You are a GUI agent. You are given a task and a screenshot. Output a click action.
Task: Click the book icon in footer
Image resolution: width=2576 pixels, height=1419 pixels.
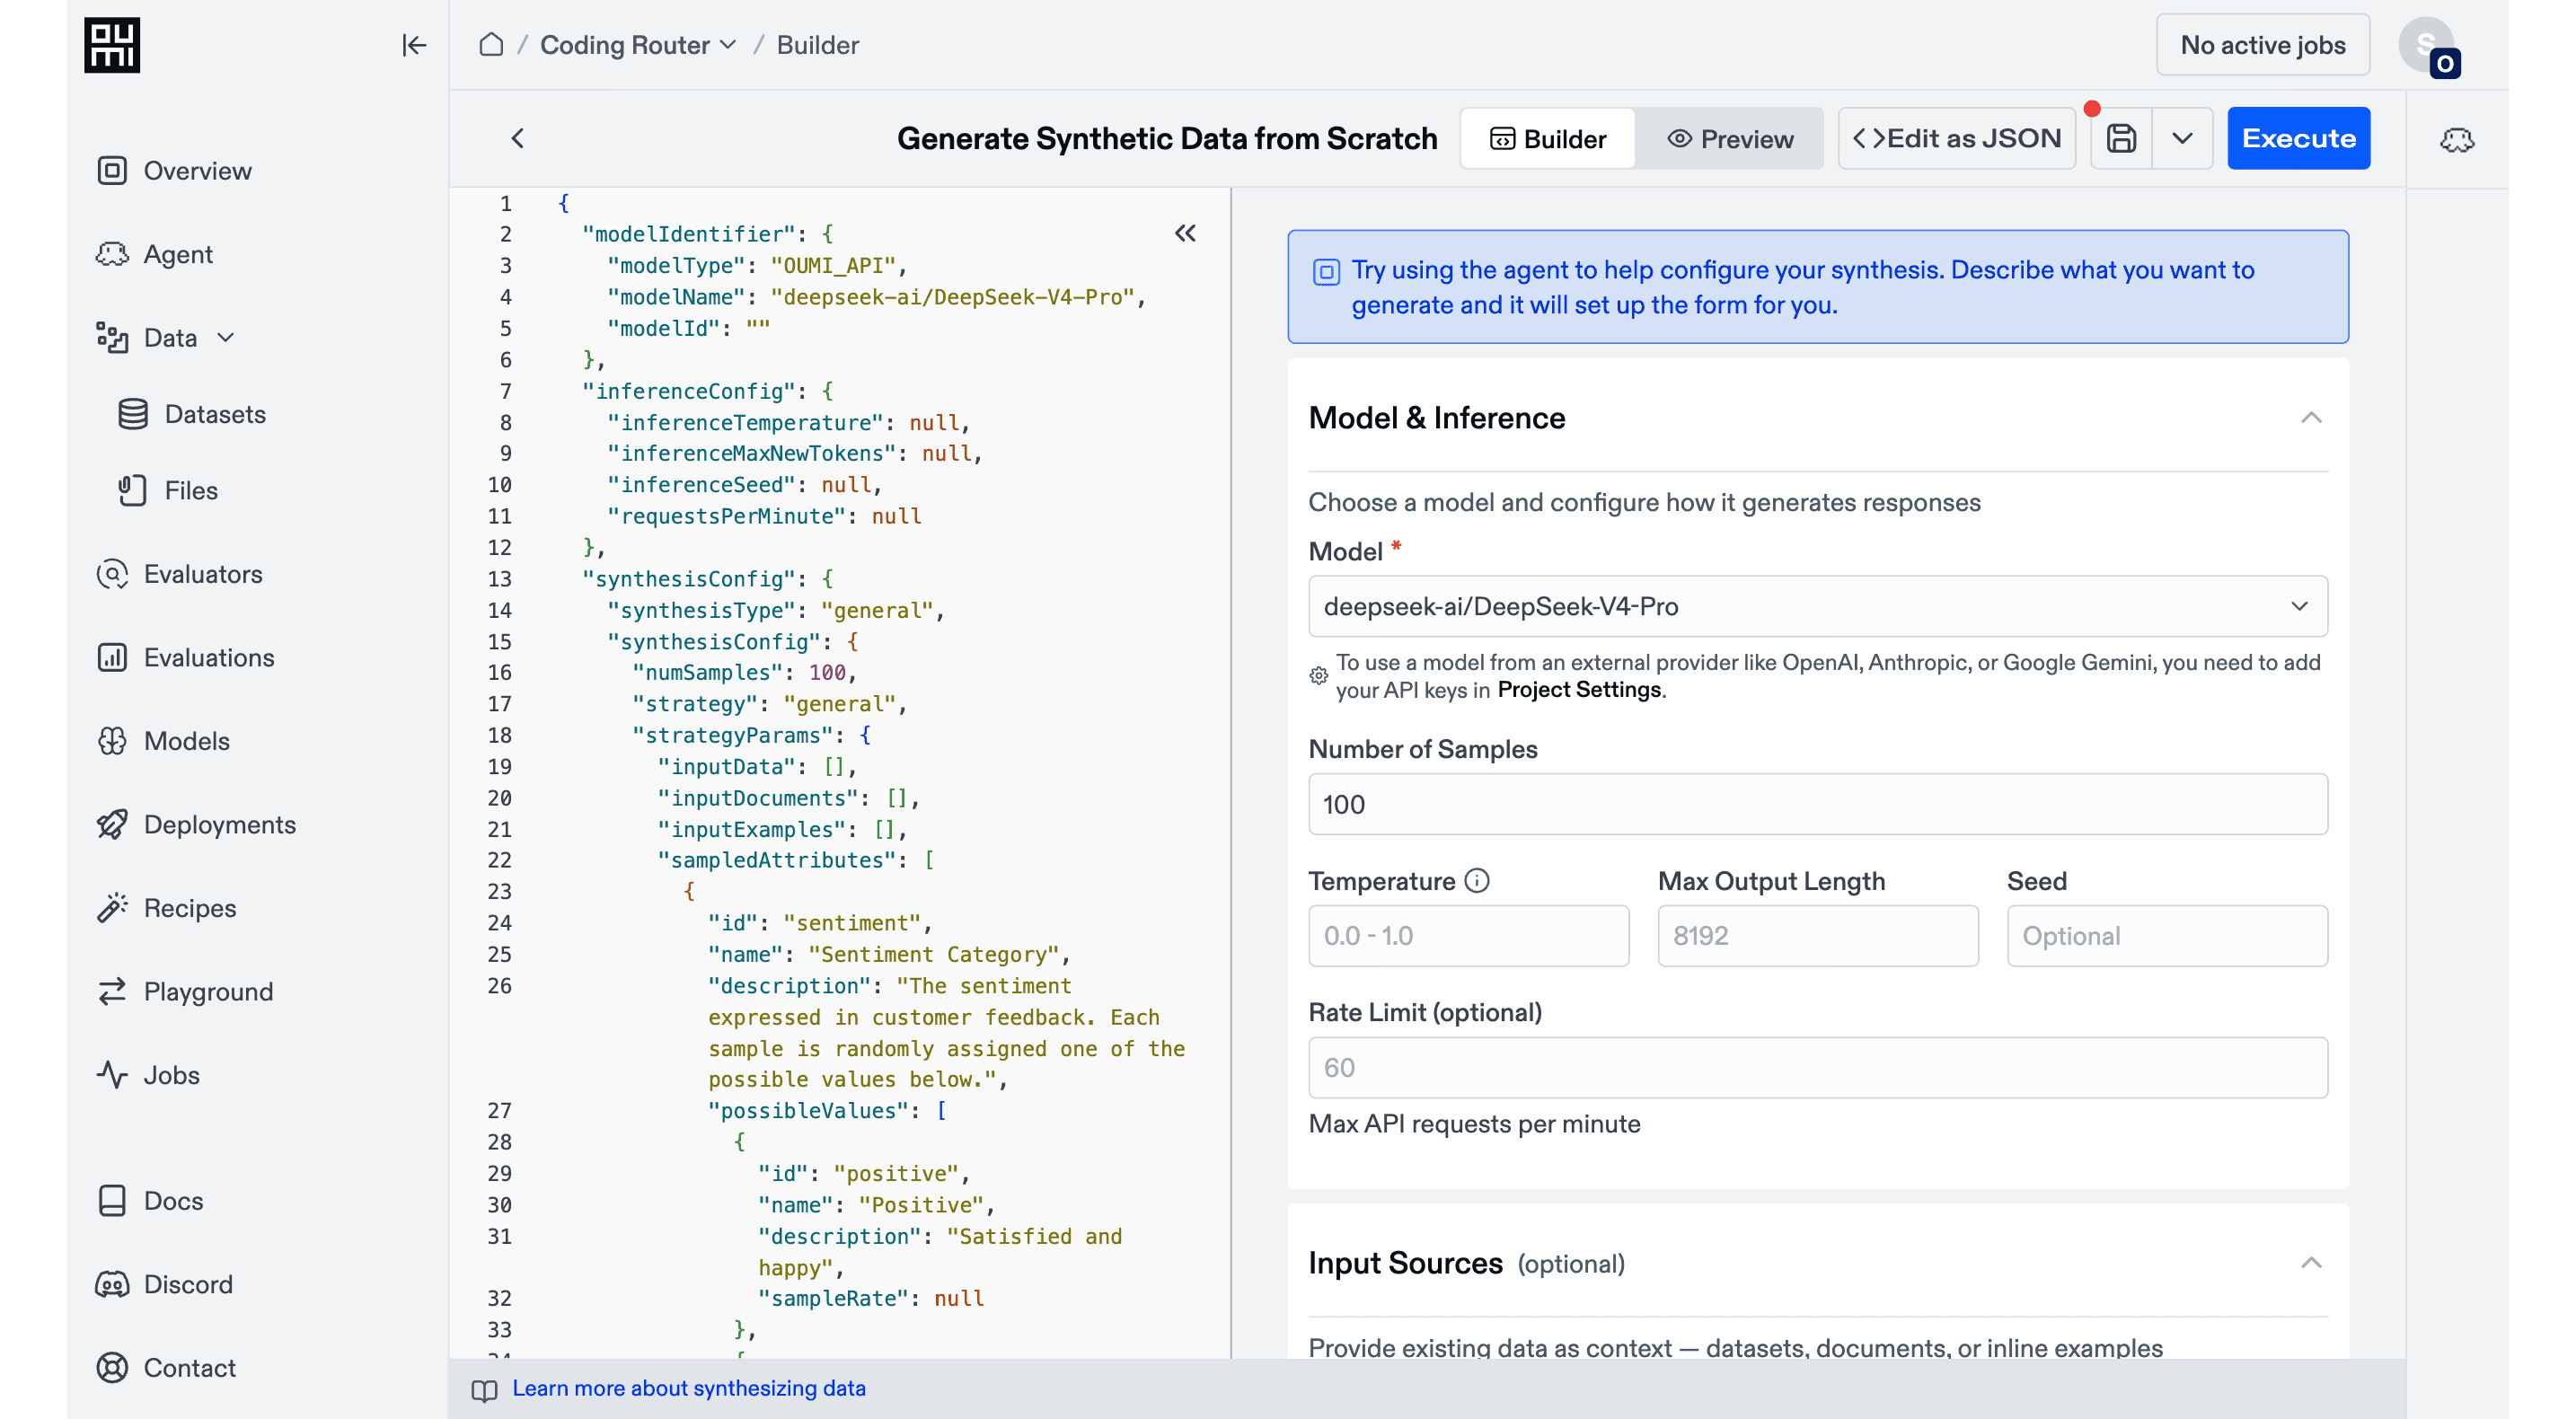484,1390
